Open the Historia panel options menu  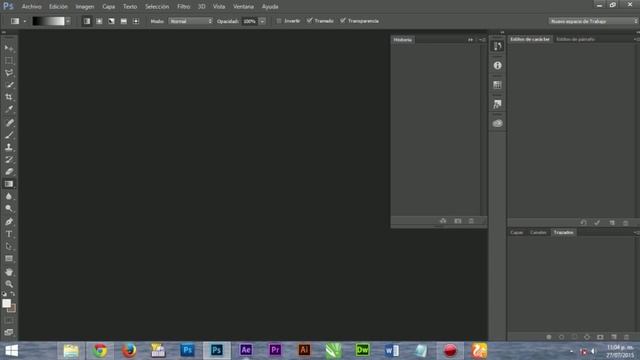point(482,40)
